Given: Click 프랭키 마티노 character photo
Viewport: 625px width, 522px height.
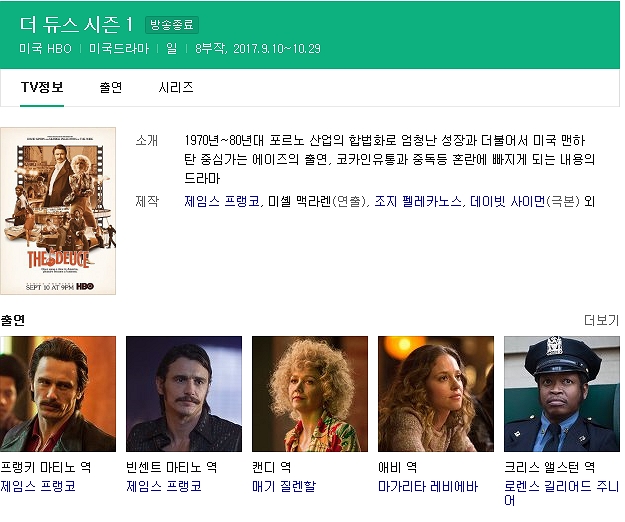Looking at the screenshot, I should pyautogui.click(x=58, y=394).
